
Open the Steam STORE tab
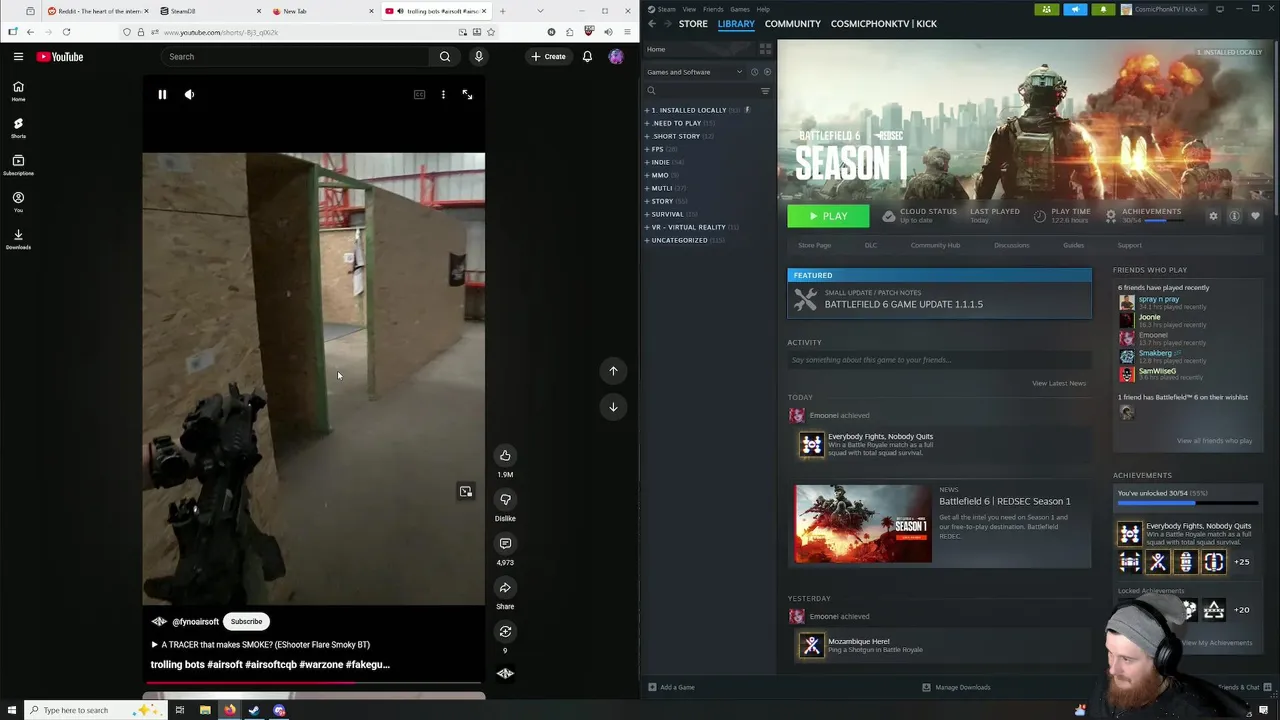(x=693, y=24)
